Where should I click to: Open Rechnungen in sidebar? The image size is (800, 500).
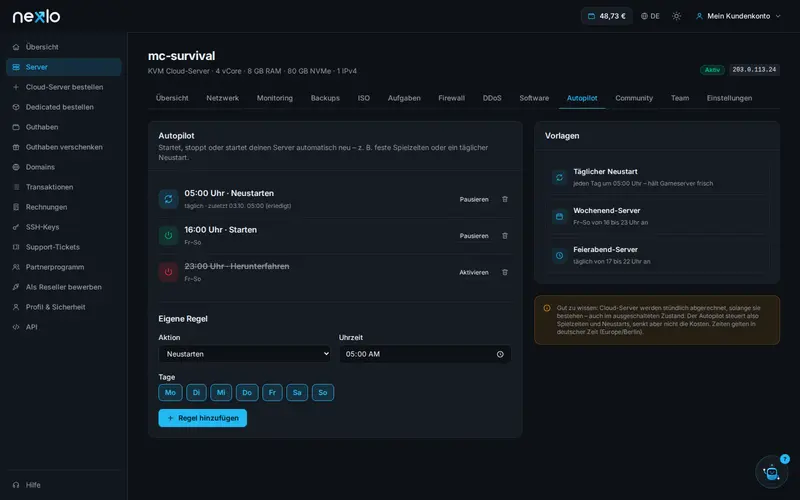pos(64,207)
